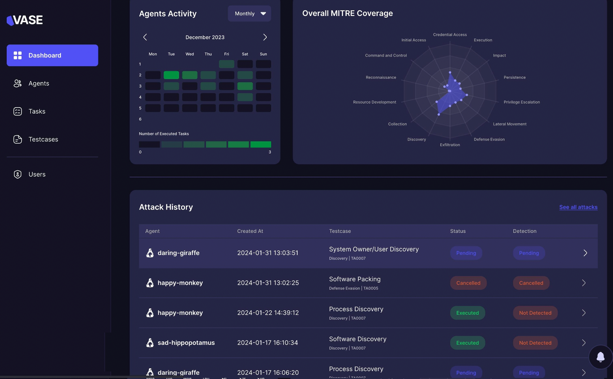Click the Software Packing testcase title

[x=355, y=279]
